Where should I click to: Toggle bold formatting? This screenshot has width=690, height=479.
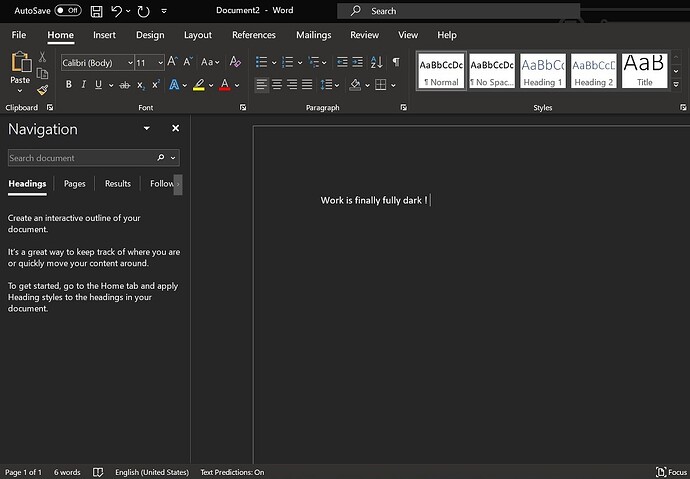coord(69,85)
